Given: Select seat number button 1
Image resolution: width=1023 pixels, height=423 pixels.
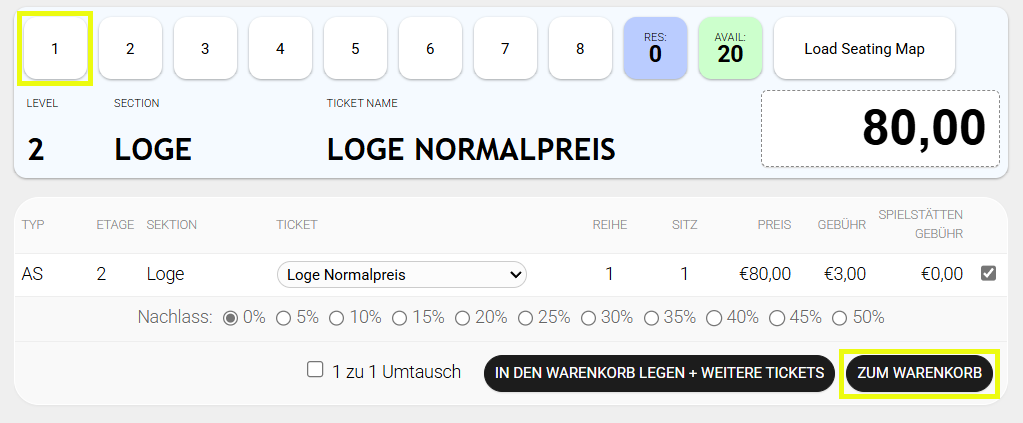Looking at the screenshot, I should tap(55, 48).
